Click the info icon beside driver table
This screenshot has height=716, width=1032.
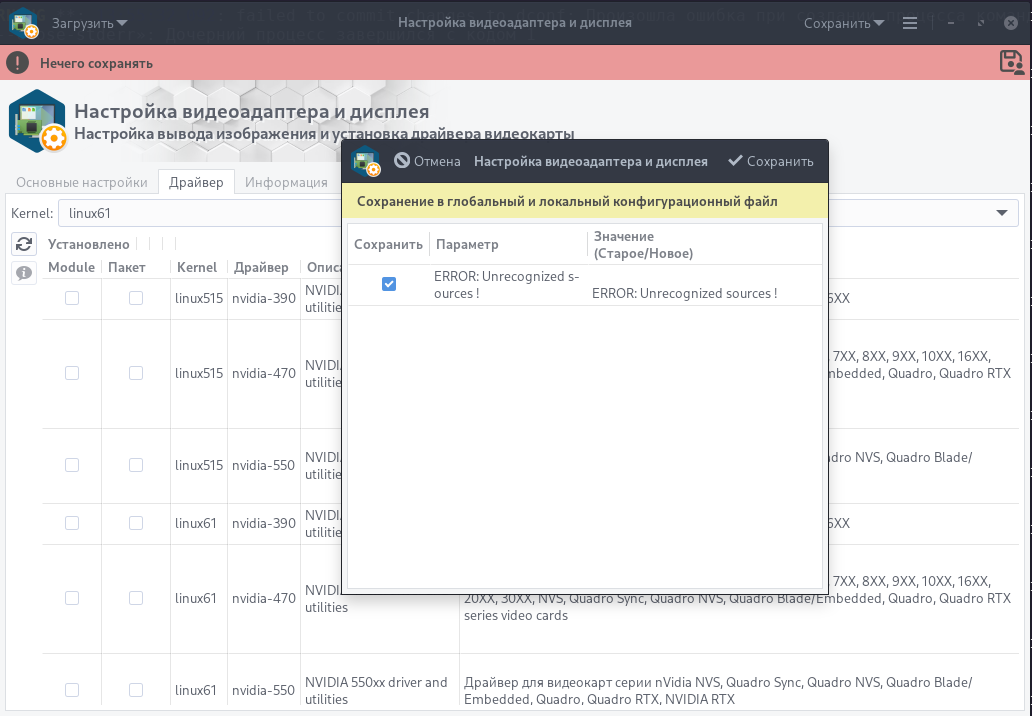point(24,273)
